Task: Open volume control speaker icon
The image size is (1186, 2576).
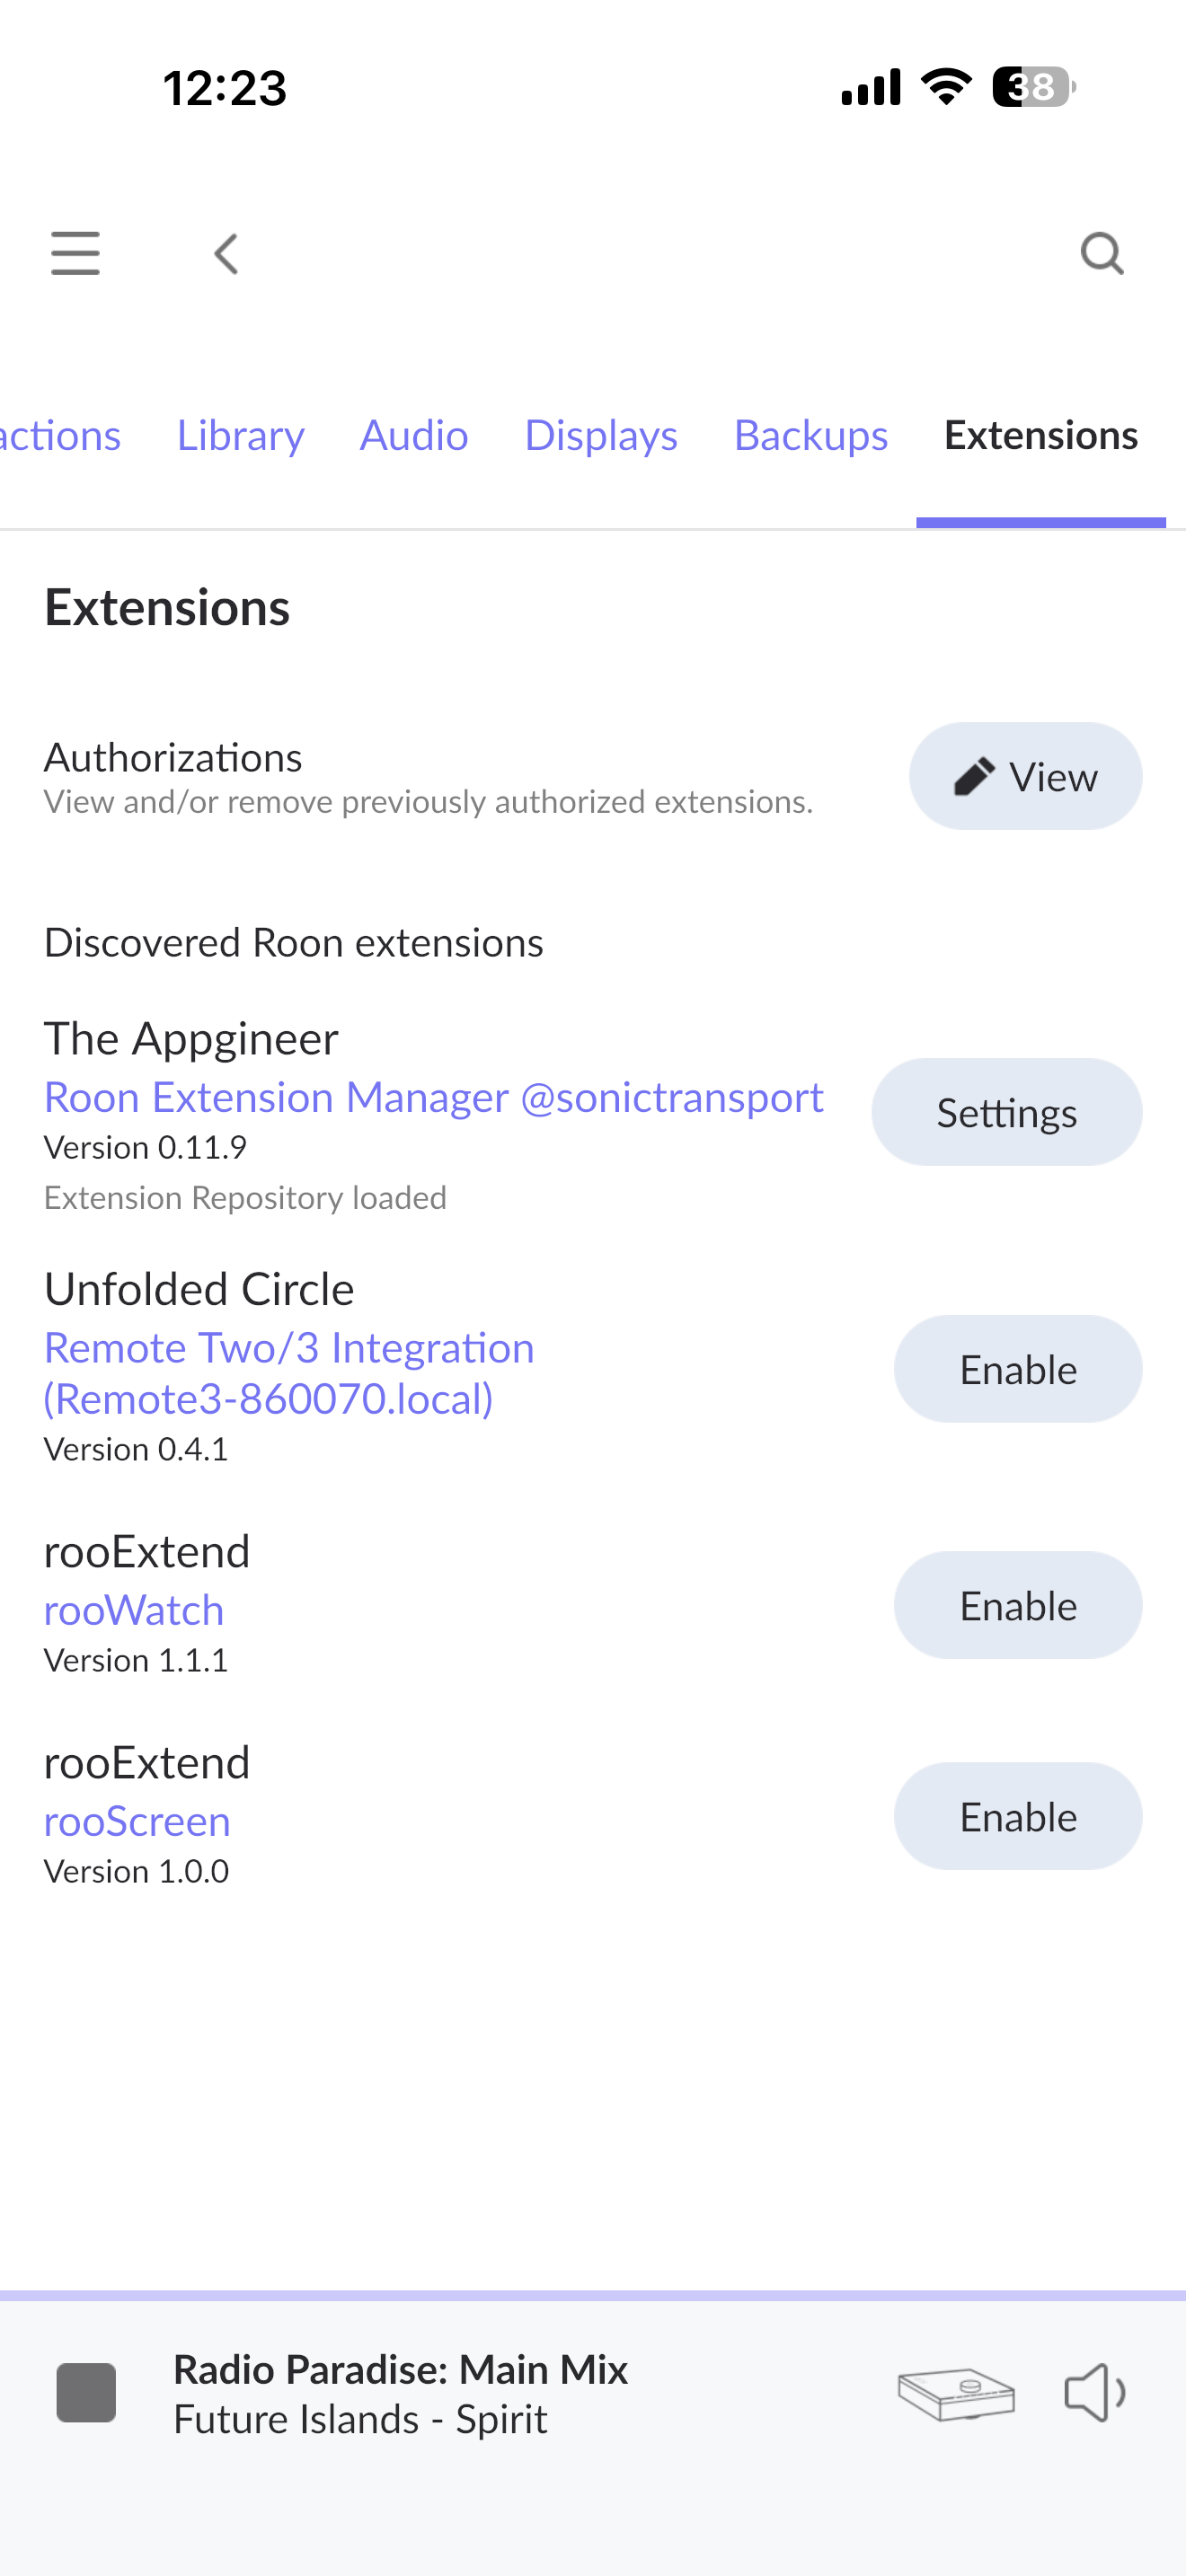Action: [x=1095, y=2393]
